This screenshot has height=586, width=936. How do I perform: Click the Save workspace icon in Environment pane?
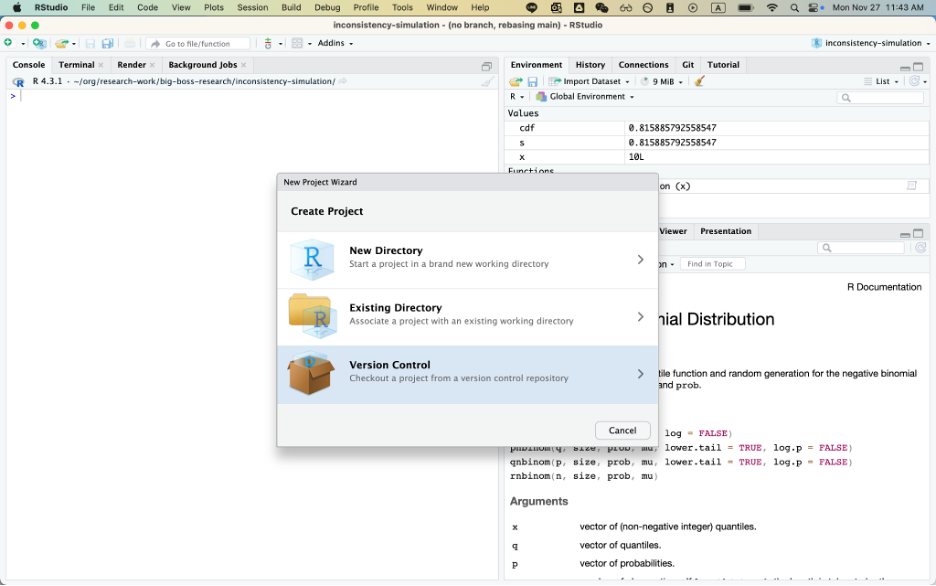[532, 81]
